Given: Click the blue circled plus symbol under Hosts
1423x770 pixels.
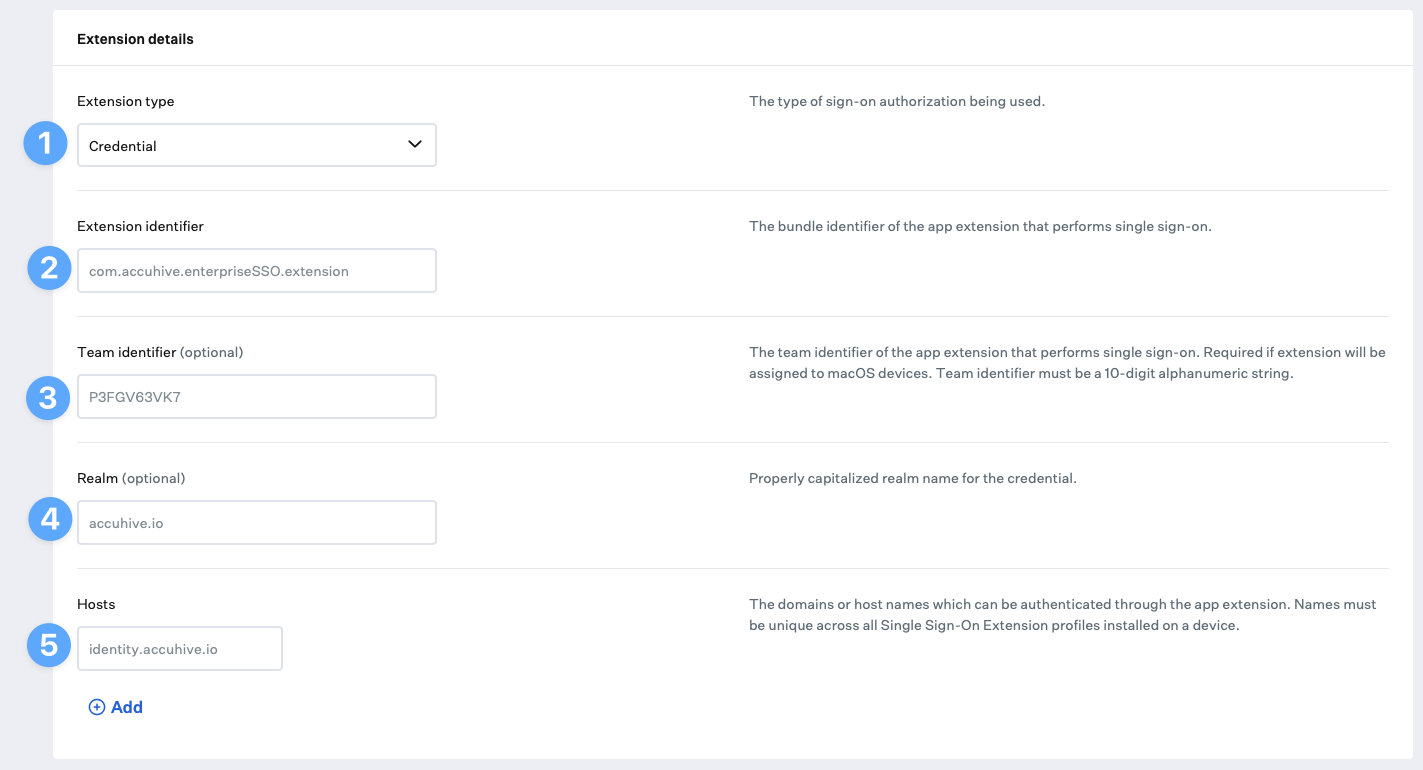Looking at the screenshot, I should click(x=96, y=707).
